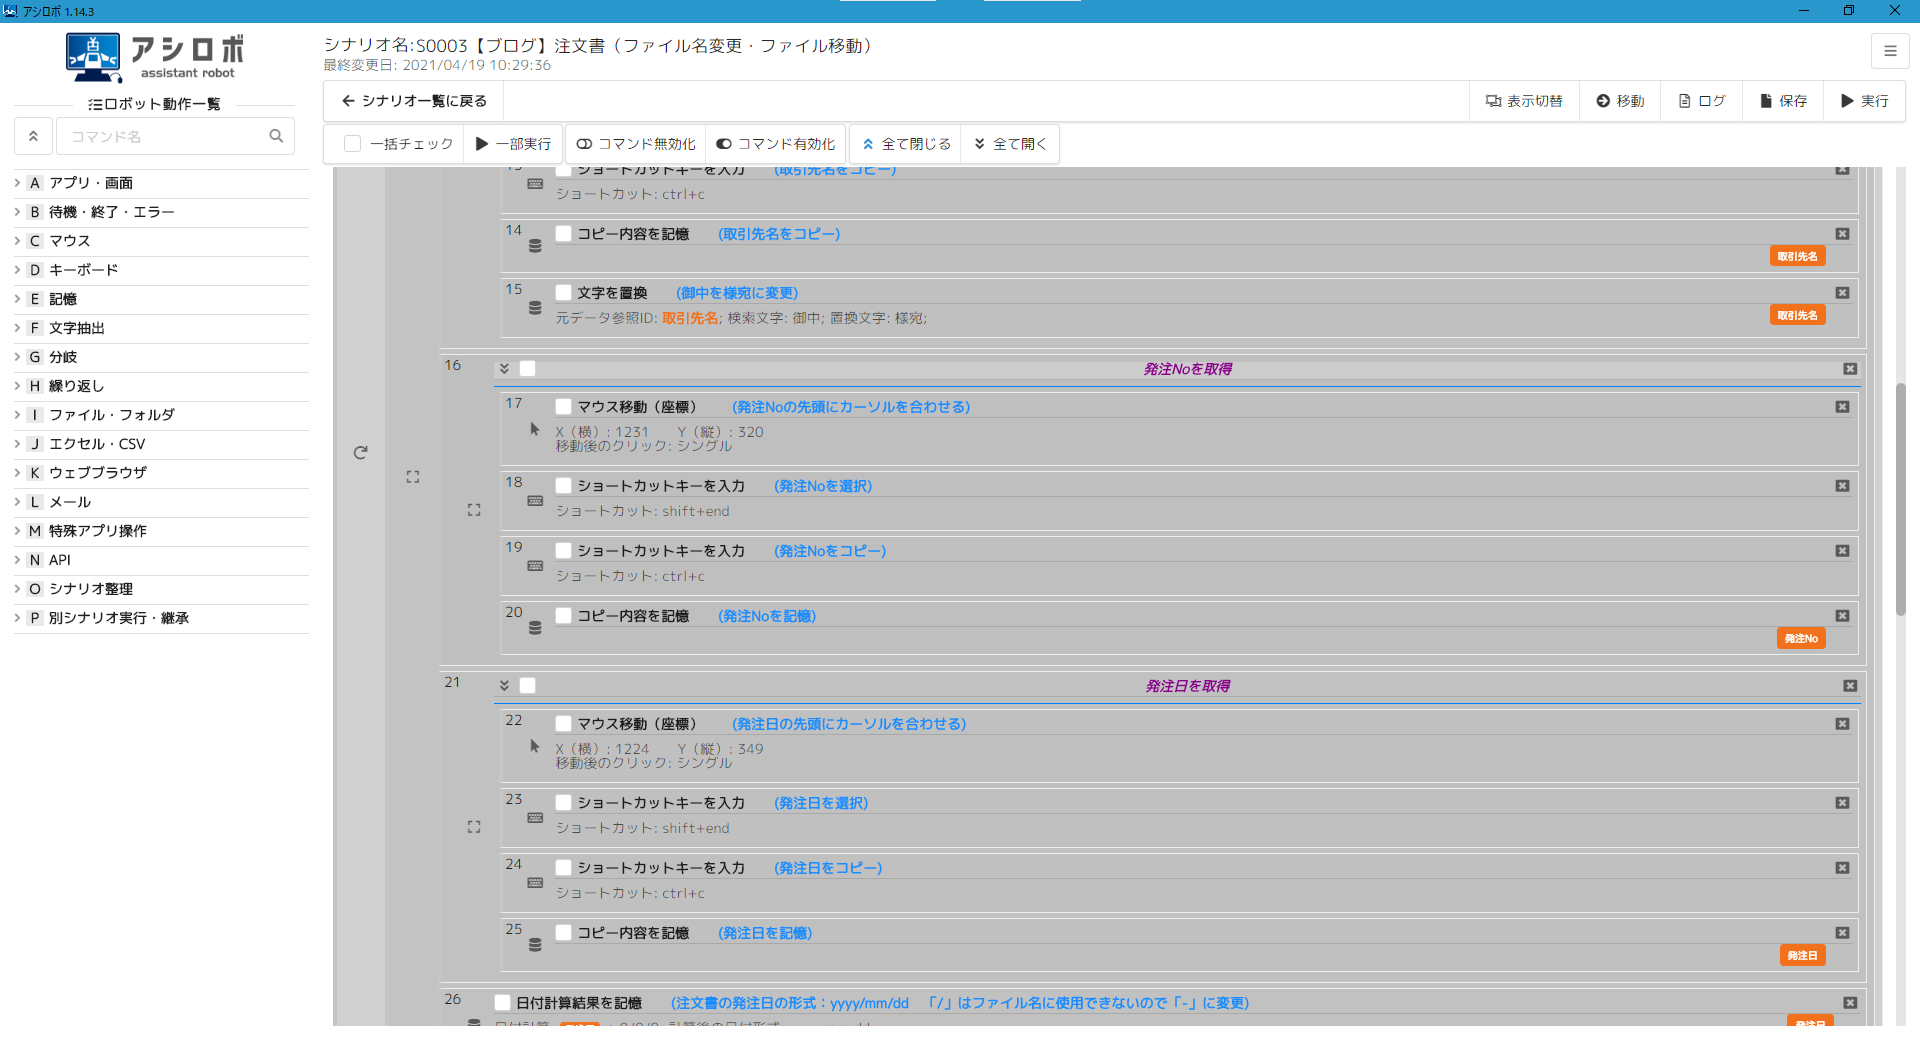Expand category P 別シナリオ実行・継承

click(161, 618)
